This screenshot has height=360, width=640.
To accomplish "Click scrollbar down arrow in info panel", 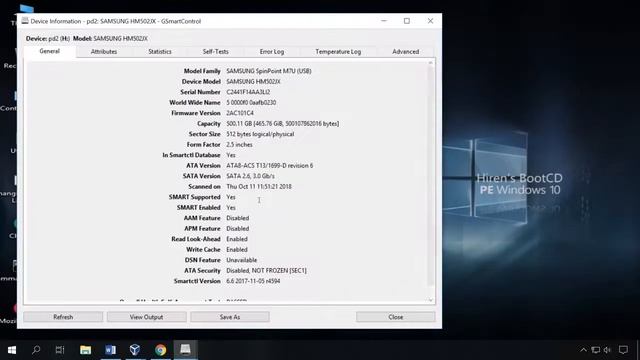I will tap(430, 300).
